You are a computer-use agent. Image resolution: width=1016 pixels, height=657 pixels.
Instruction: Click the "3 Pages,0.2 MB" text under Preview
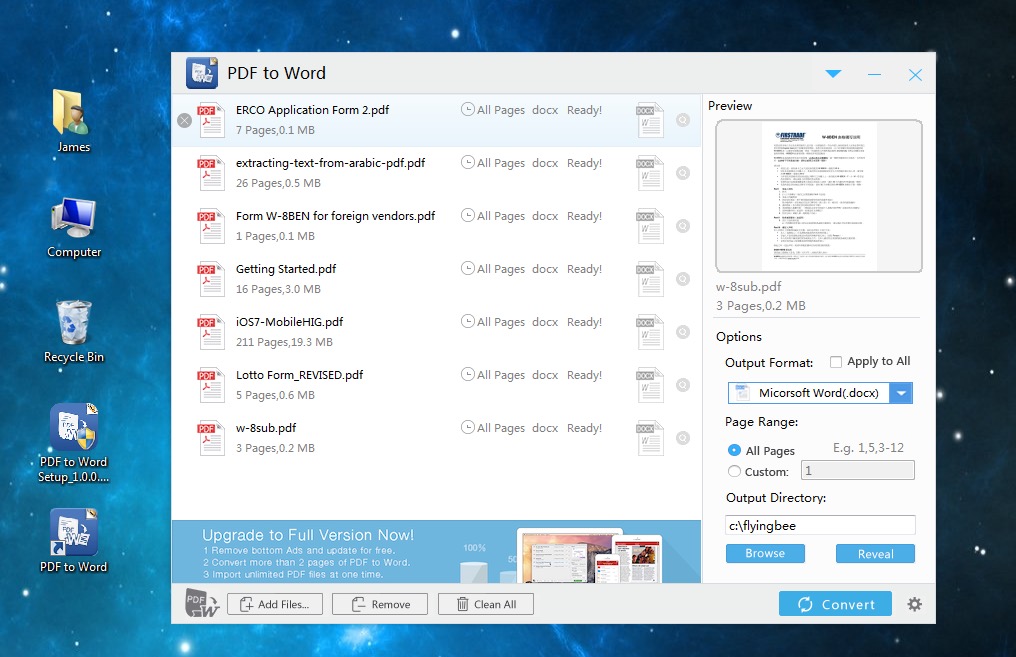pos(760,306)
